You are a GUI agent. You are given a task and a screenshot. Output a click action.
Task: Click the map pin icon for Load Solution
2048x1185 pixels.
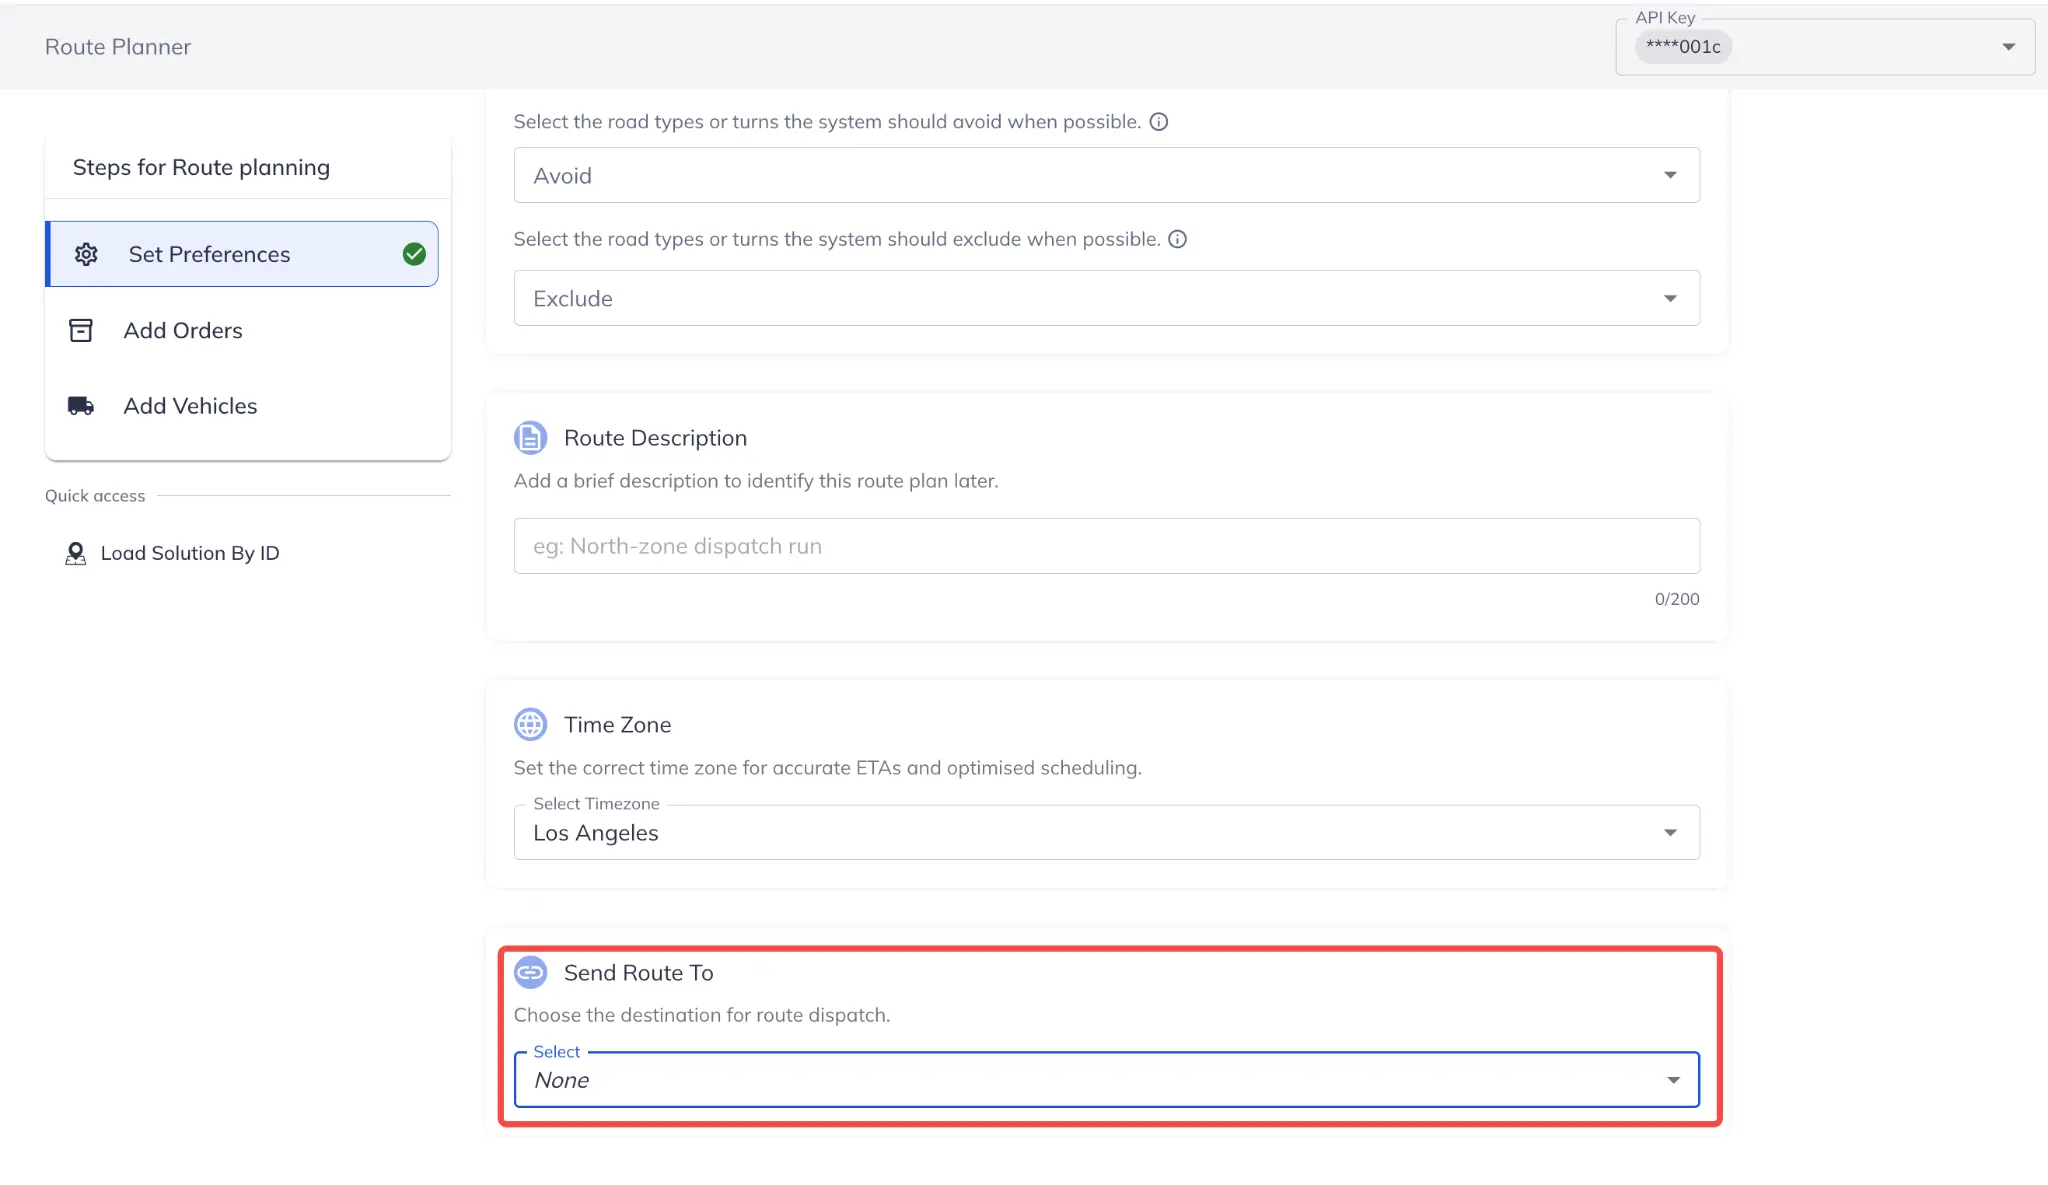(x=75, y=553)
